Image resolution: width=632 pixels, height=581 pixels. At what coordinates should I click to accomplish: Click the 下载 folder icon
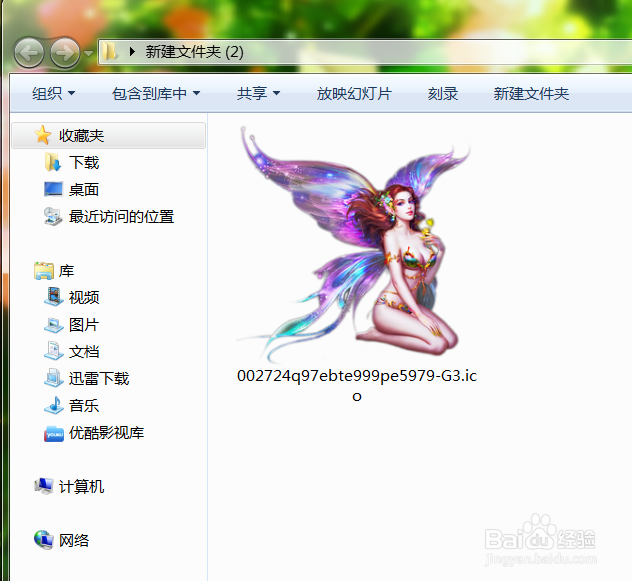(x=53, y=162)
